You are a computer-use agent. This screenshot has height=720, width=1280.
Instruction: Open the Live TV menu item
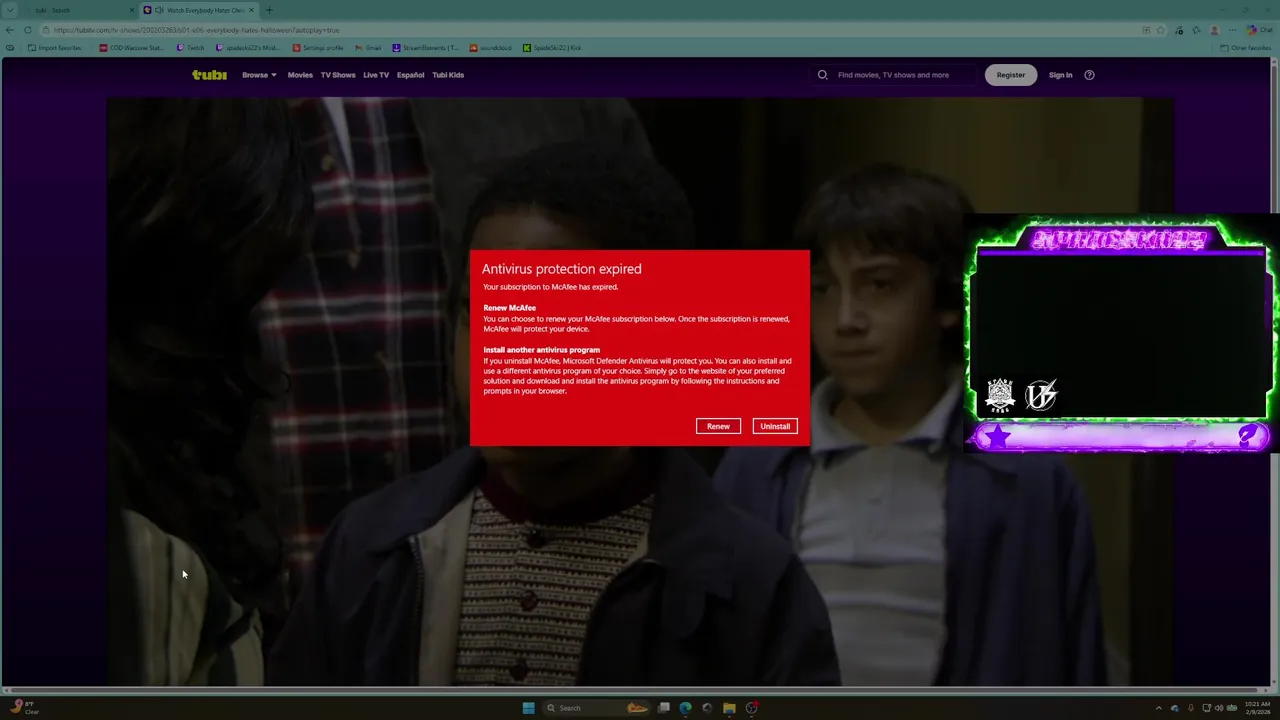(x=376, y=75)
